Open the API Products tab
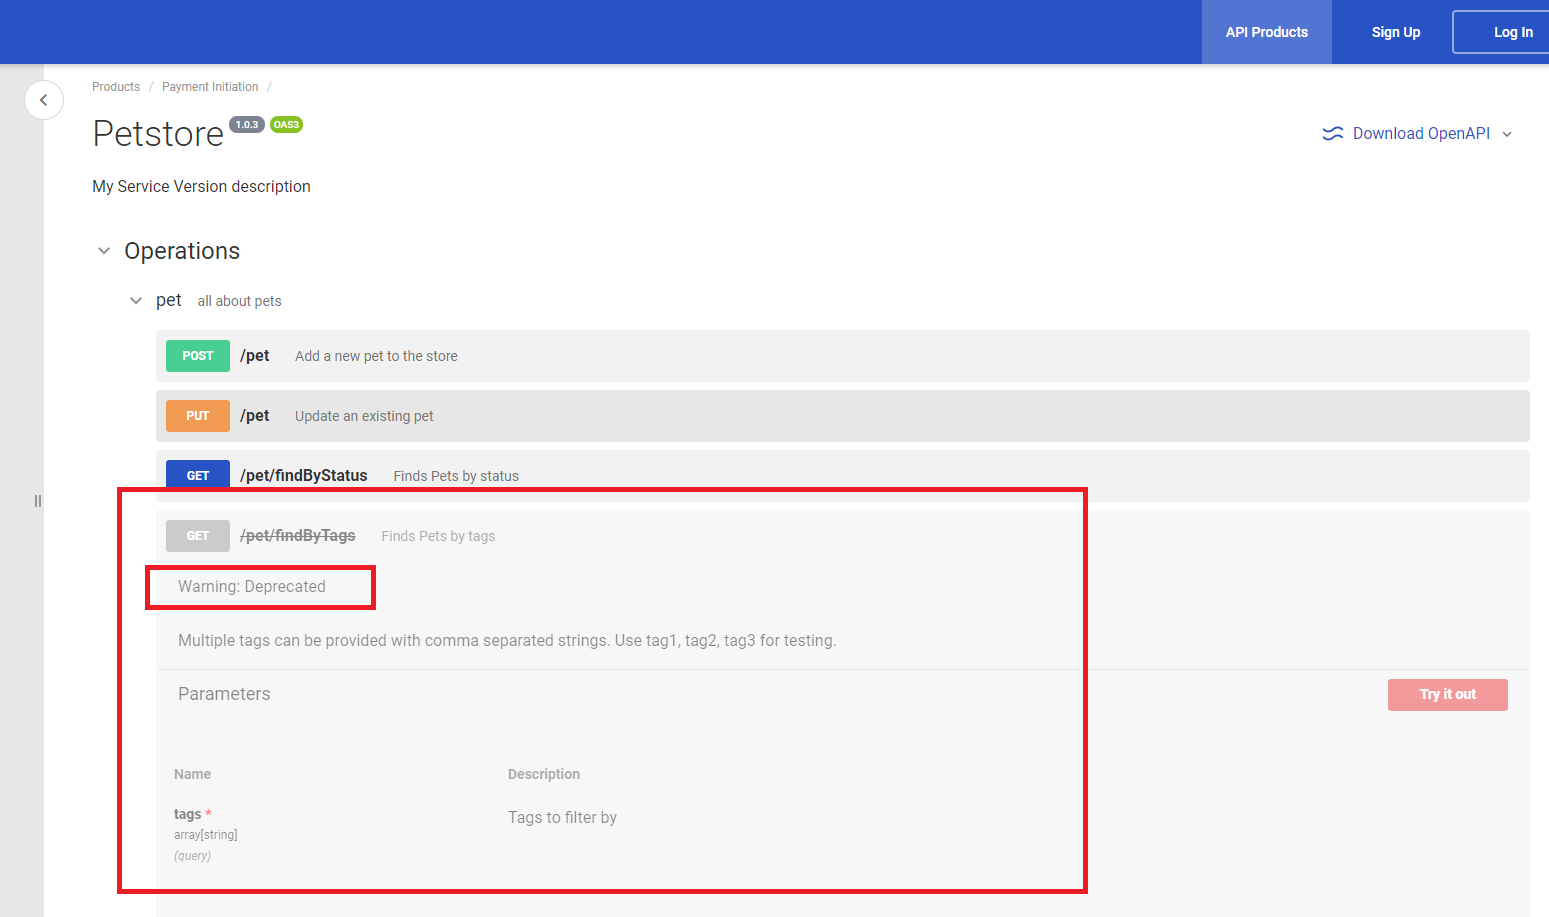This screenshot has width=1549, height=917. point(1266,32)
